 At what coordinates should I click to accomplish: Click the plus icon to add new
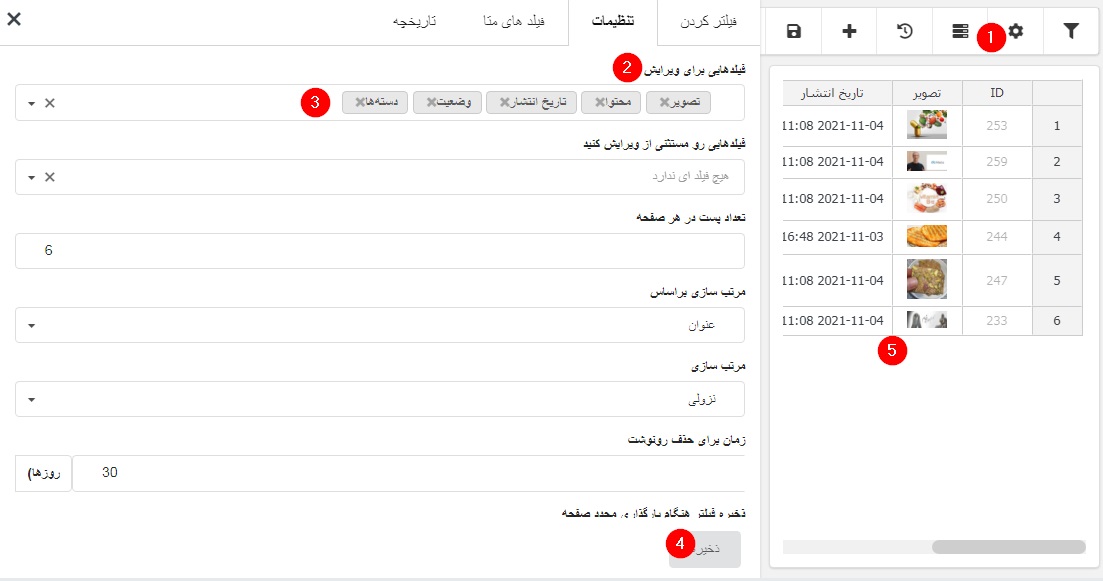point(849,32)
